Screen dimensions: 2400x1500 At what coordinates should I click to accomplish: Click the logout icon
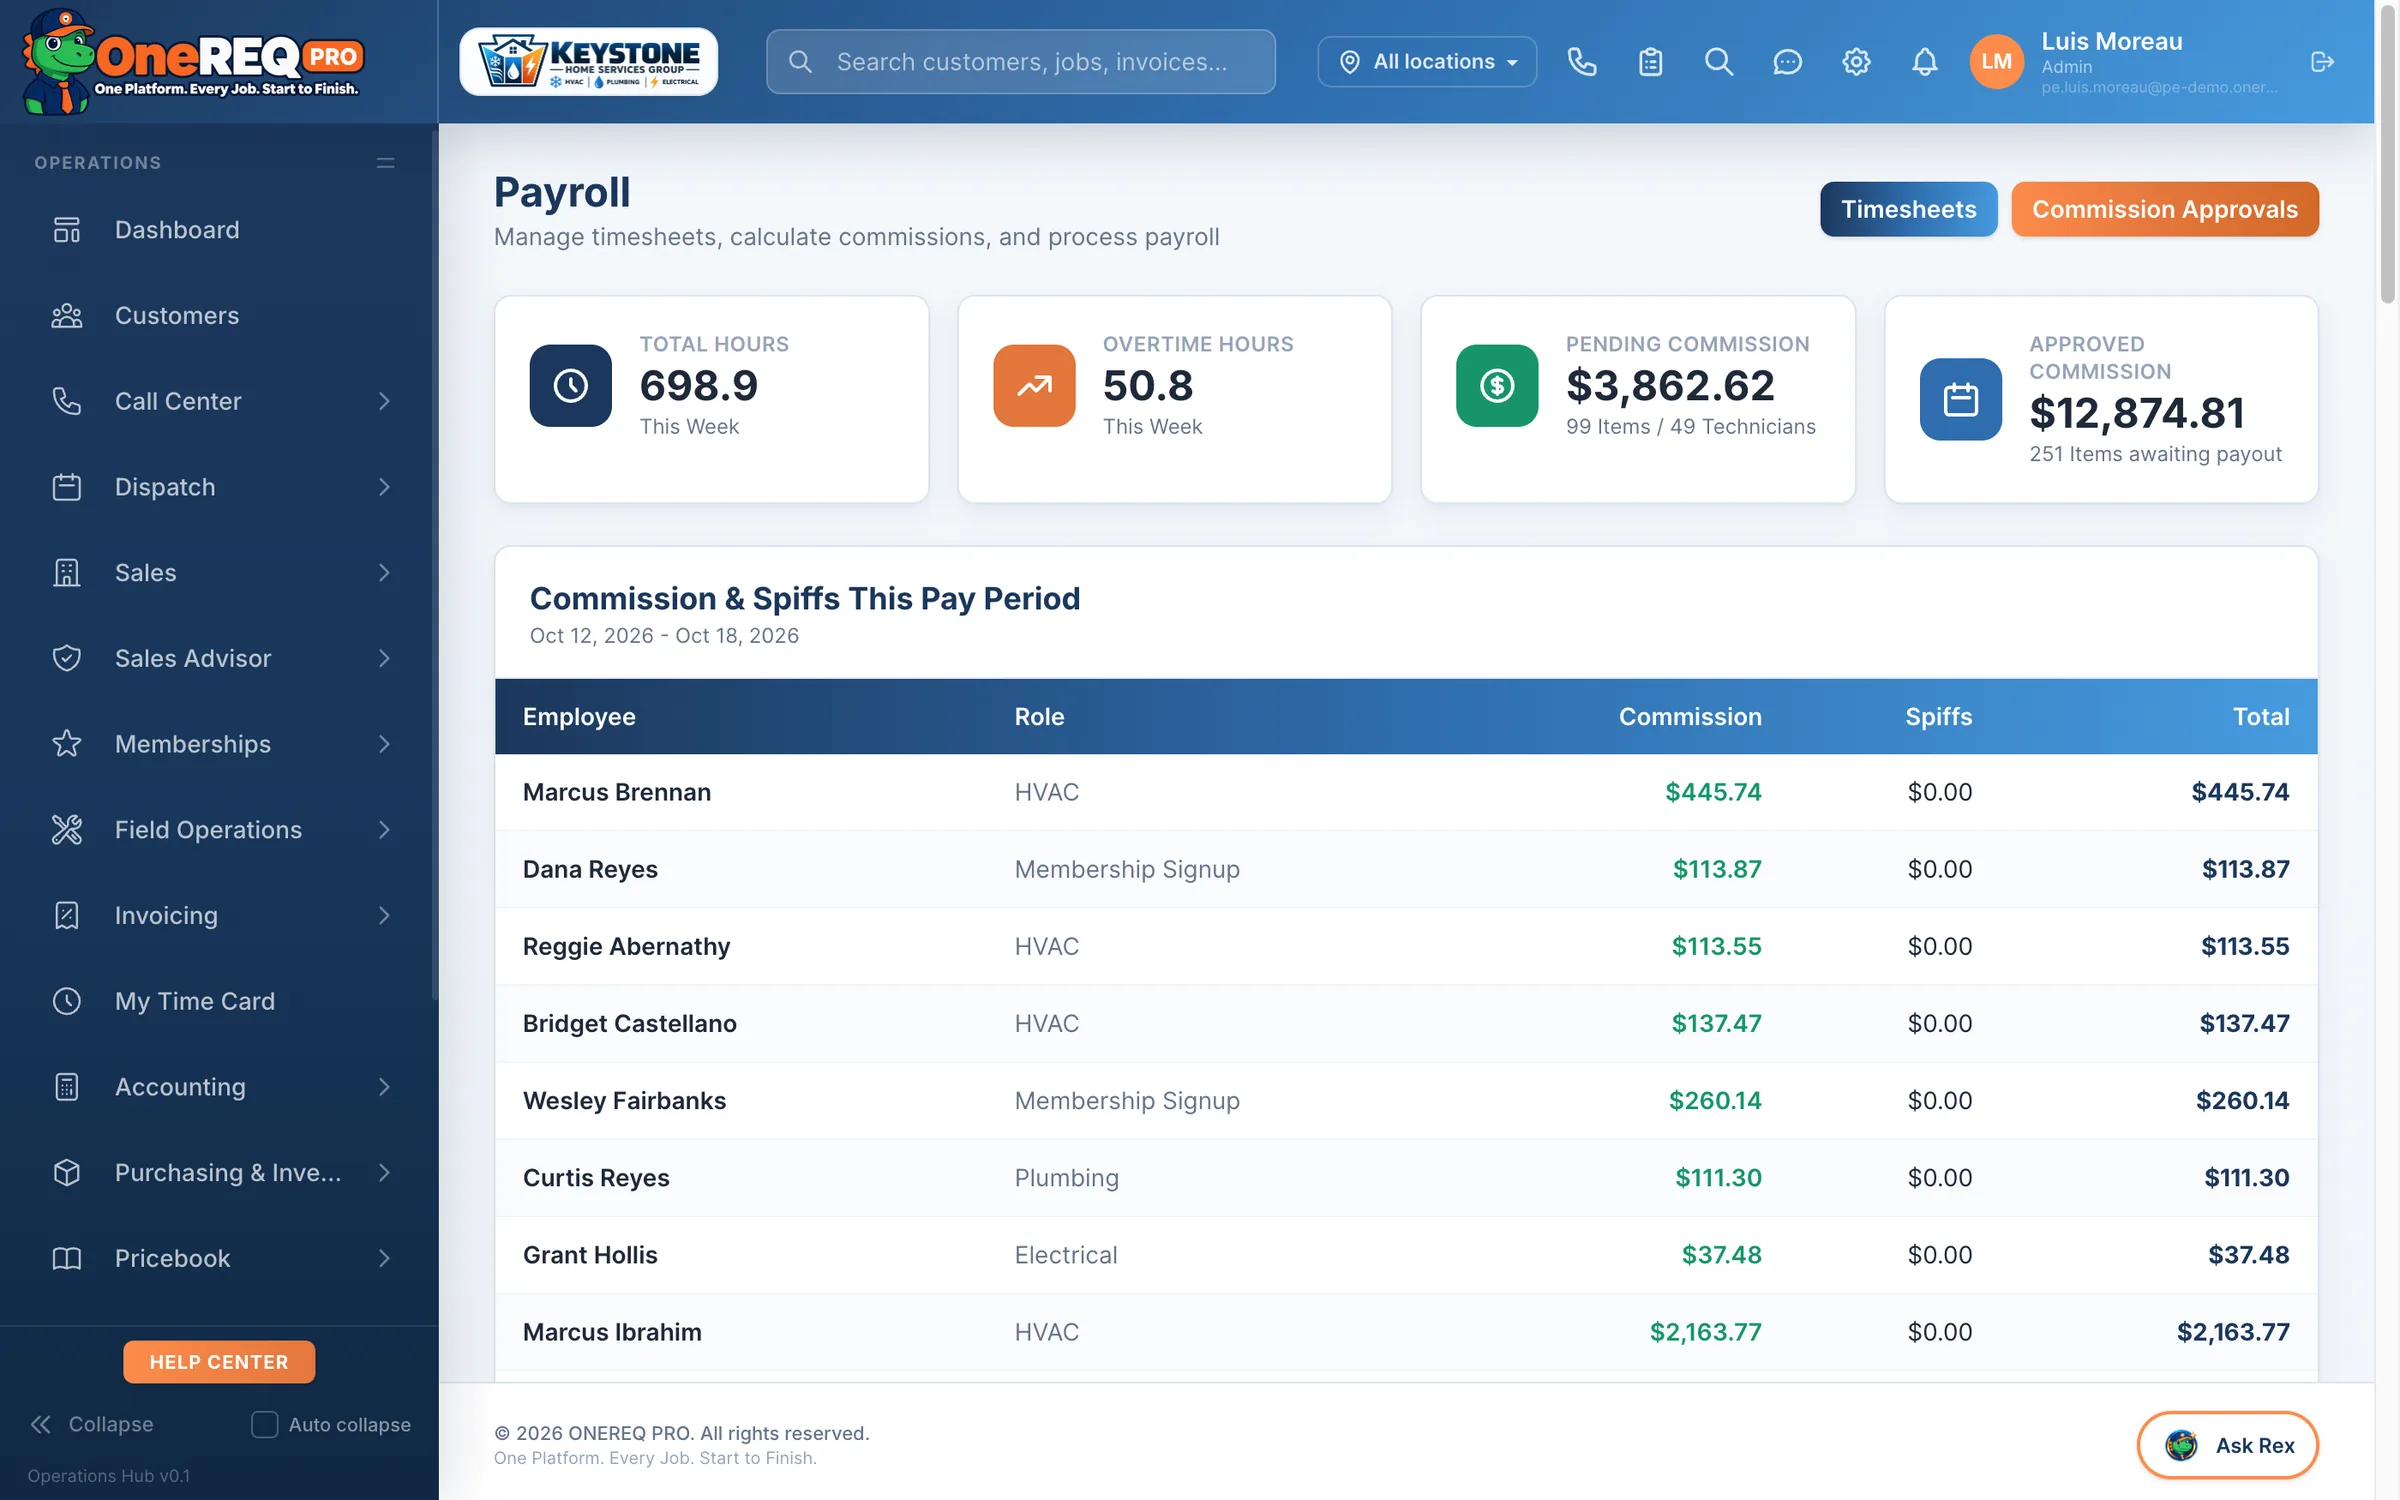coord(2322,62)
